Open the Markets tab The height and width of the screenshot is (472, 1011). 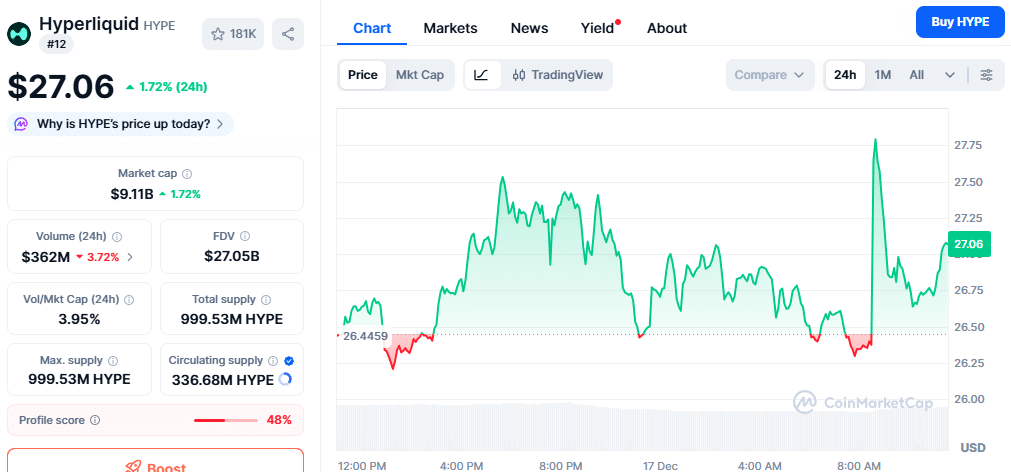pyautogui.click(x=451, y=28)
